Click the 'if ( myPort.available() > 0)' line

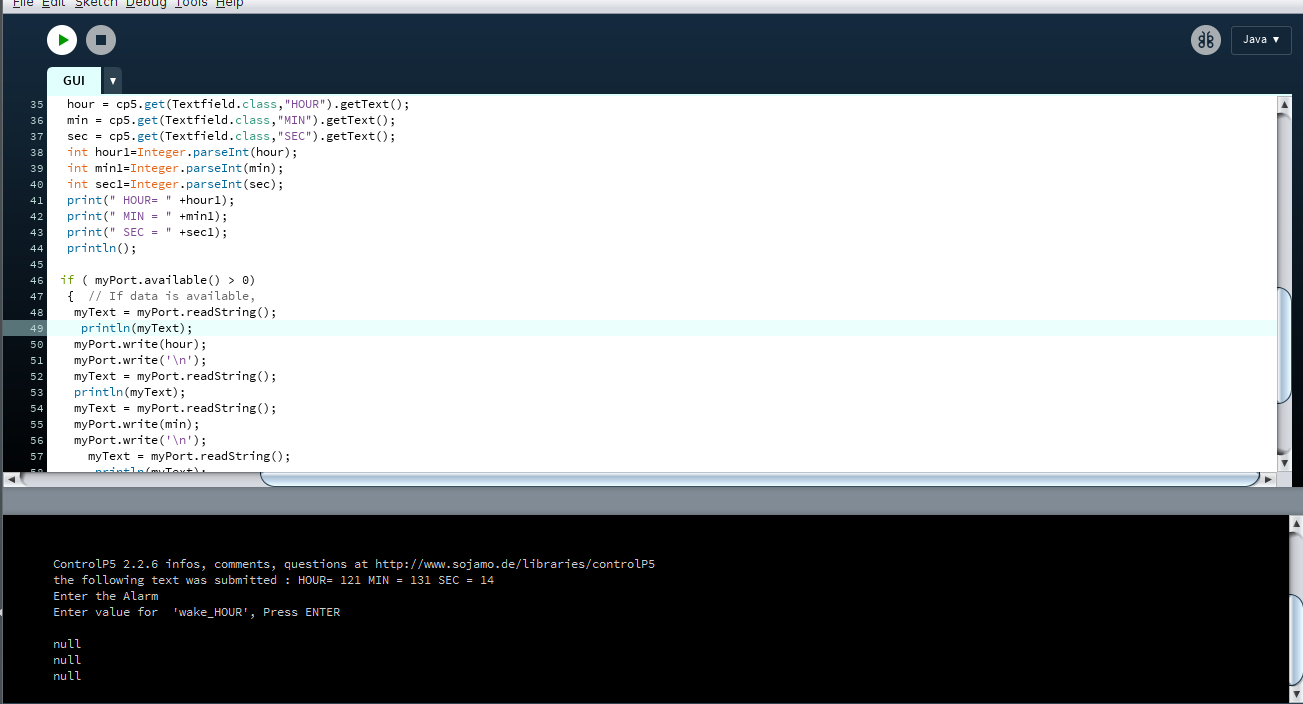(157, 280)
